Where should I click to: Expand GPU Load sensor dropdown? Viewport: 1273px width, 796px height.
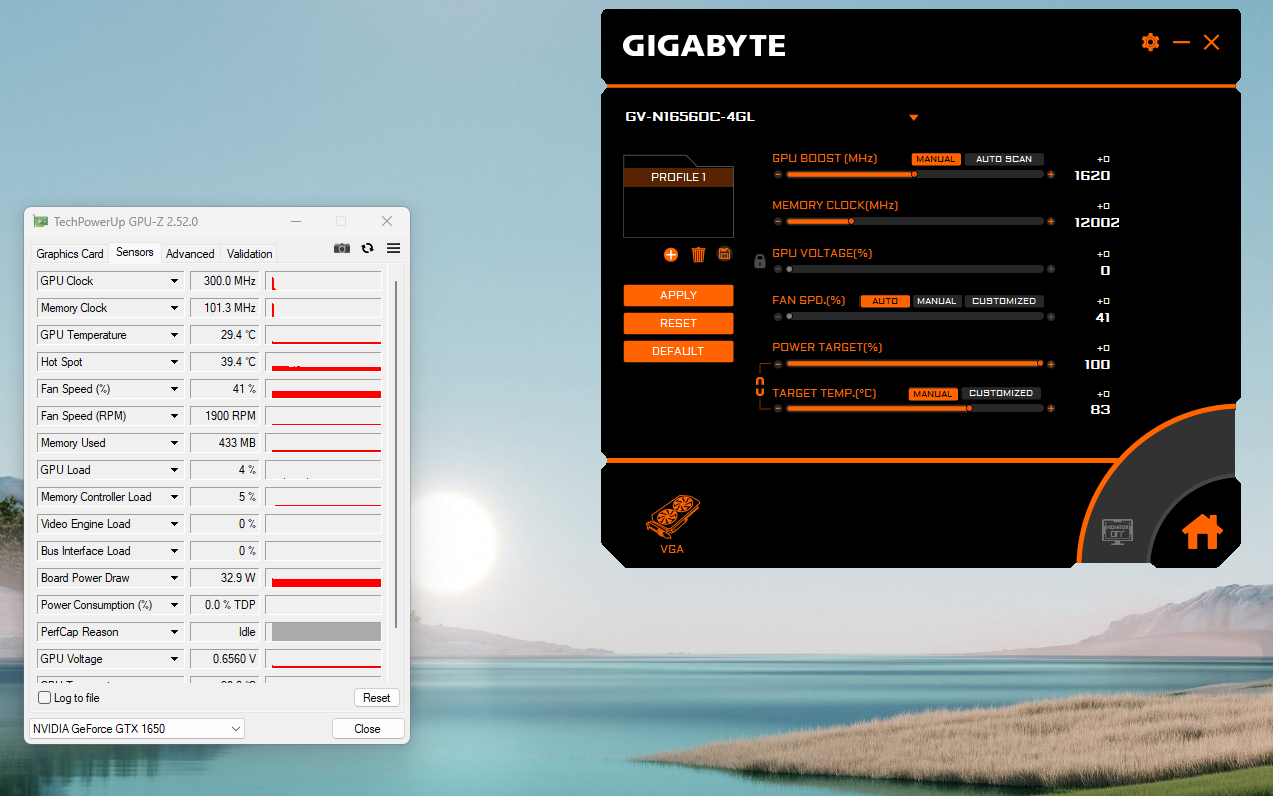click(x=175, y=470)
